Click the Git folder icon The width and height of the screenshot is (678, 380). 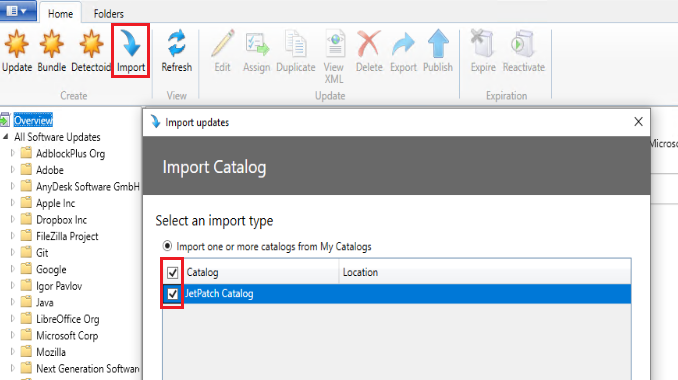[26, 252]
